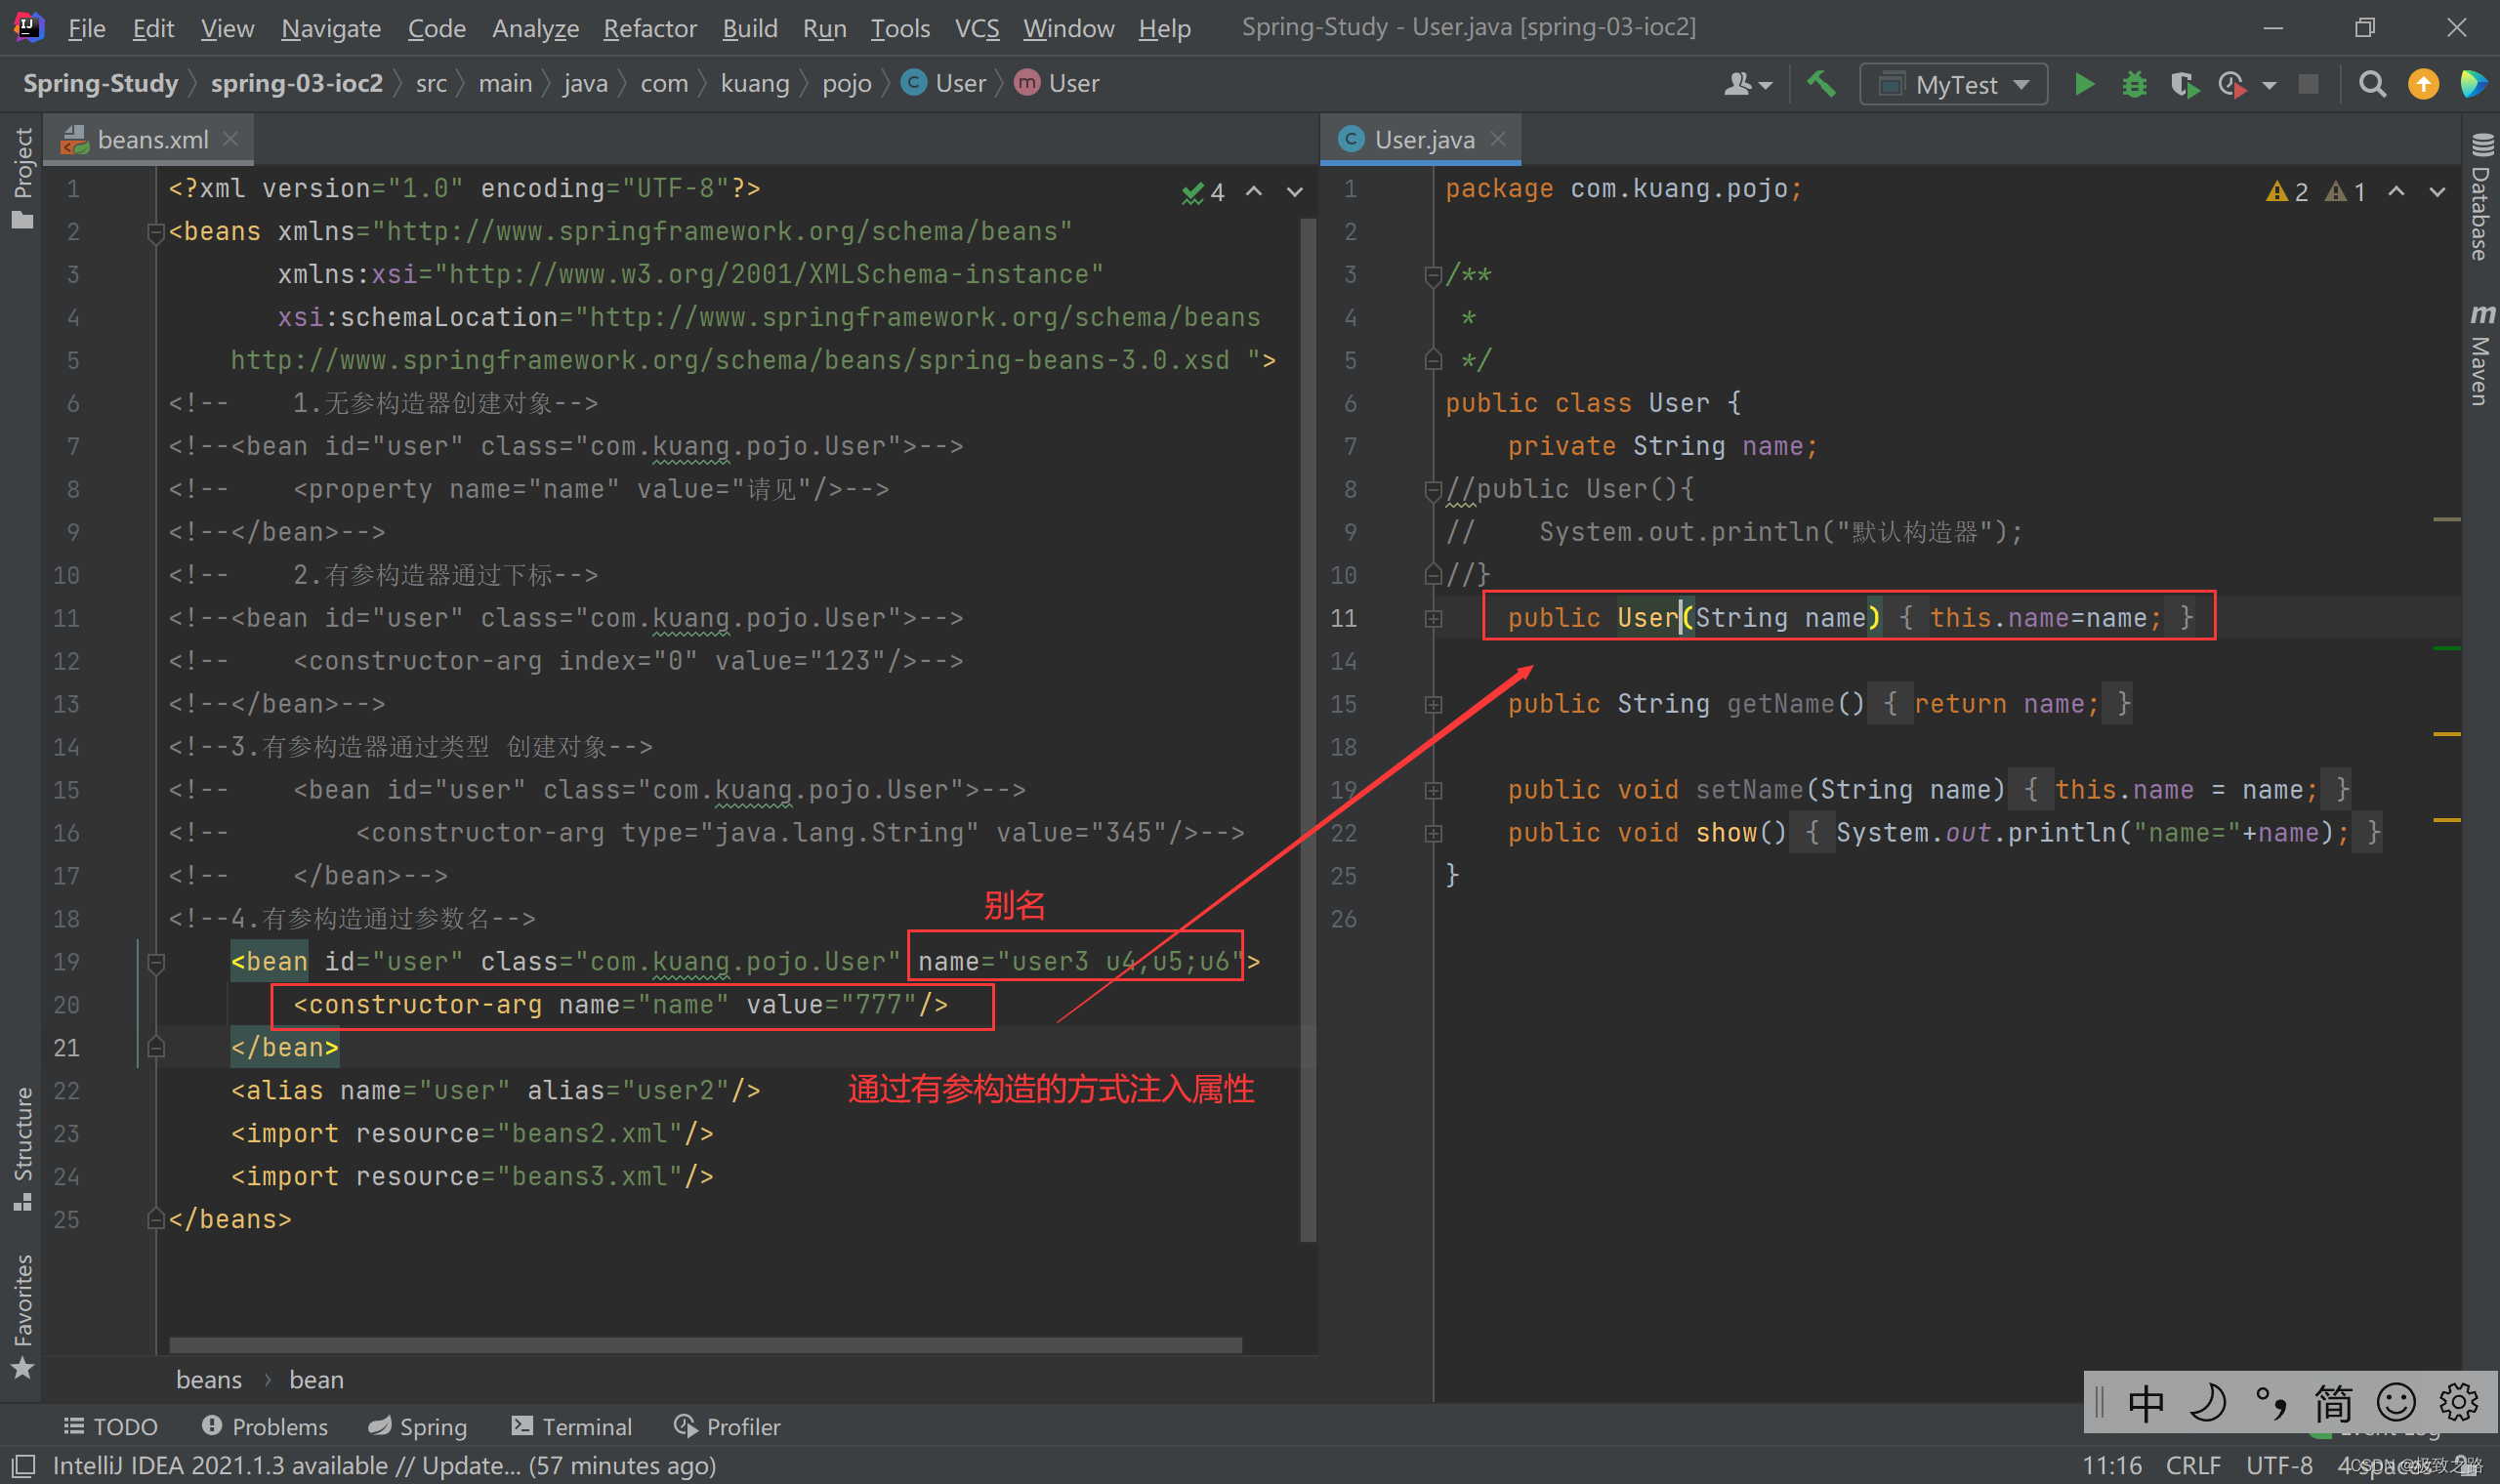Open IME settings gear
The image size is (2500, 1484).
[2458, 1403]
